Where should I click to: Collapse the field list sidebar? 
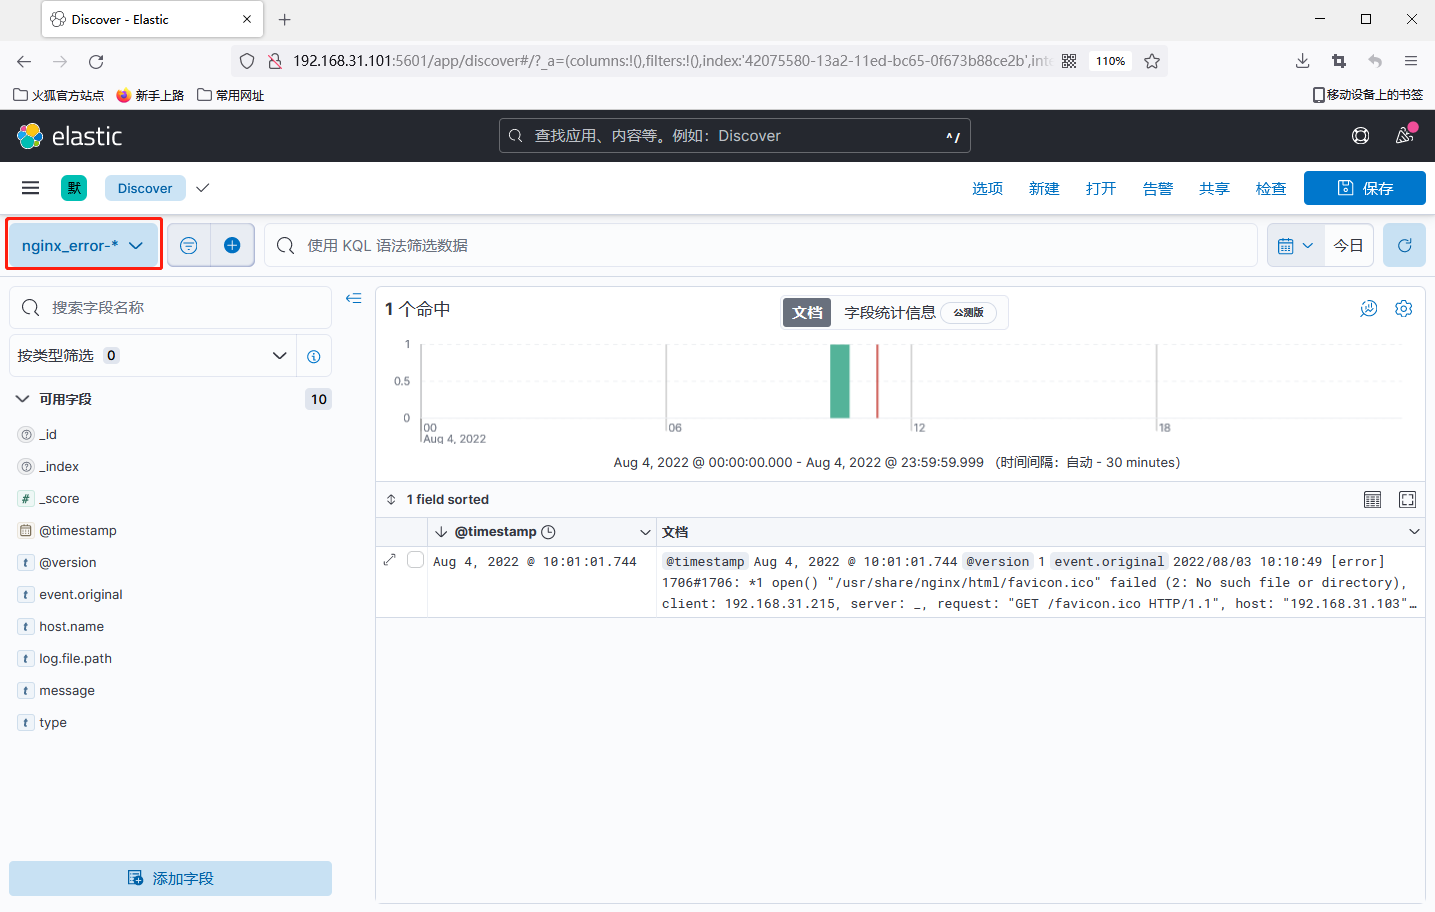pyautogui.click(x=353, y=298)
